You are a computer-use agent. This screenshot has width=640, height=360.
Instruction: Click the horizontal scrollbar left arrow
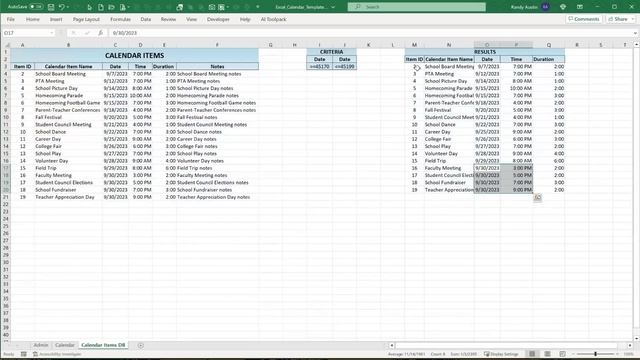click(x=392, y=345)
